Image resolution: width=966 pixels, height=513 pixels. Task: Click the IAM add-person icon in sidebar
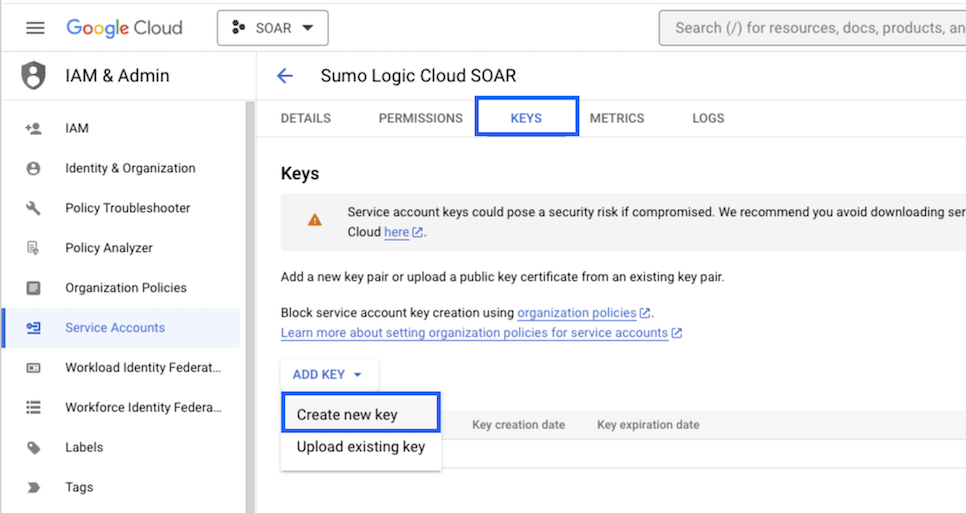(34, 128)
